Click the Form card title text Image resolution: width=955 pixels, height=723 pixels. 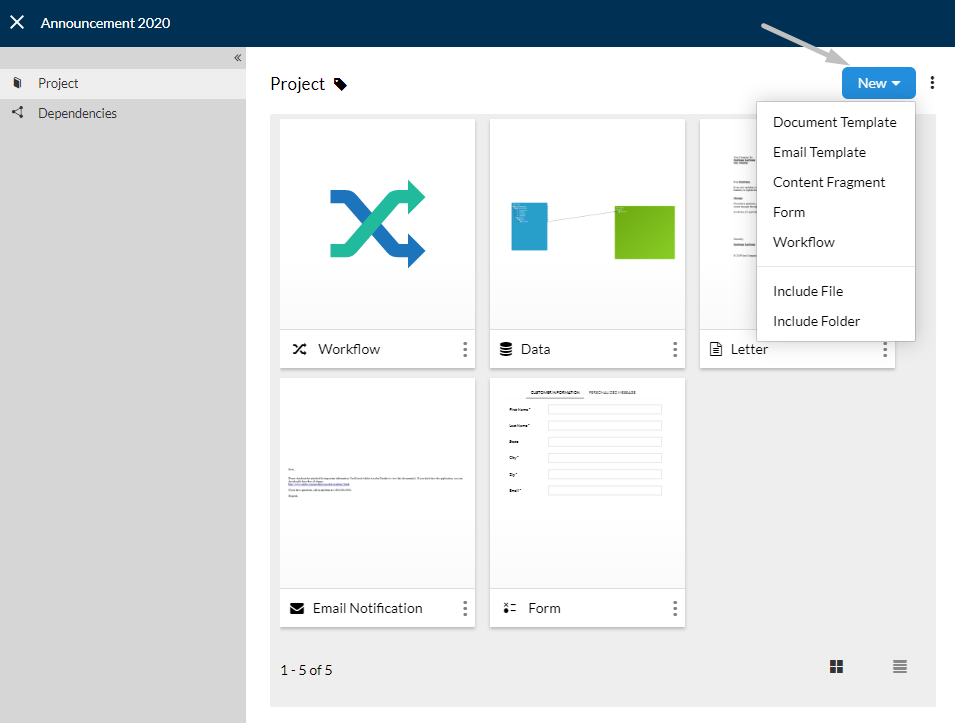(544, 608)
